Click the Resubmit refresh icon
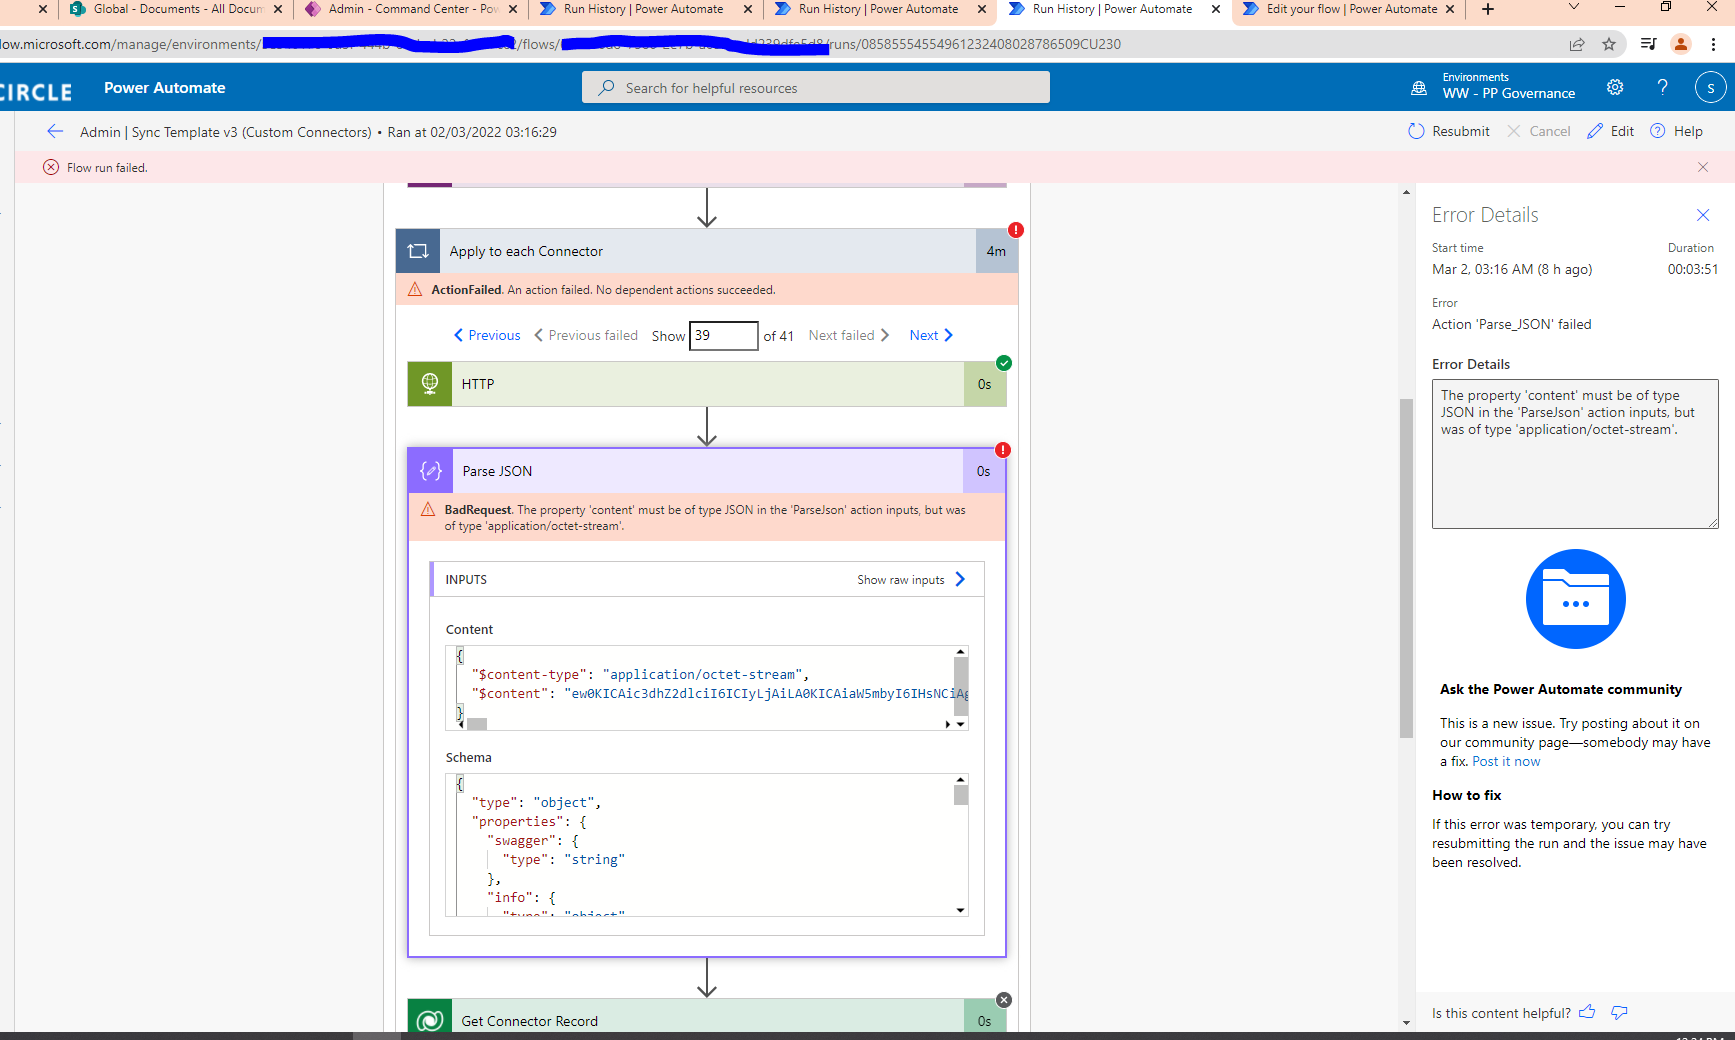Image resolution: width=1735 pixels, height=1040 pixels. pyautogui.click(x=1415, y=130)
